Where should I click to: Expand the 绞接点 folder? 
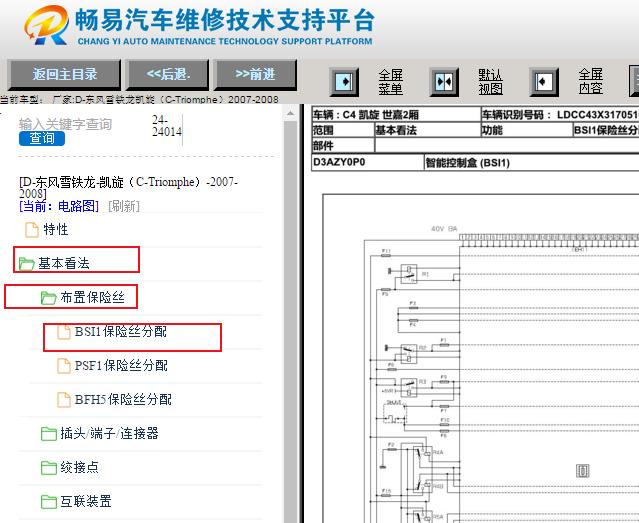[79, 467]
